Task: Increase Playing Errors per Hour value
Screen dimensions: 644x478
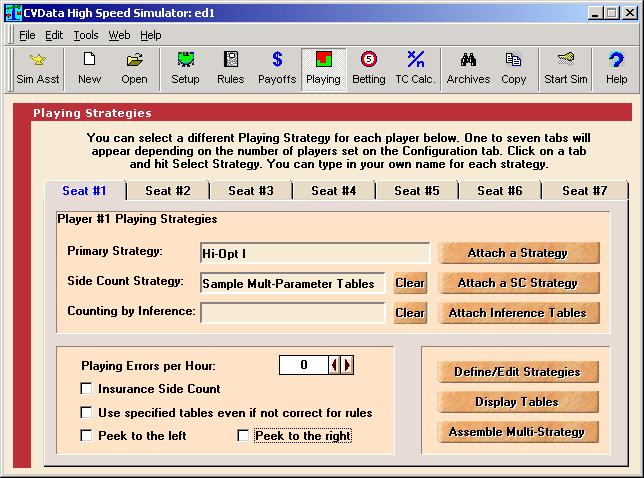Action: tap(348, 365)
